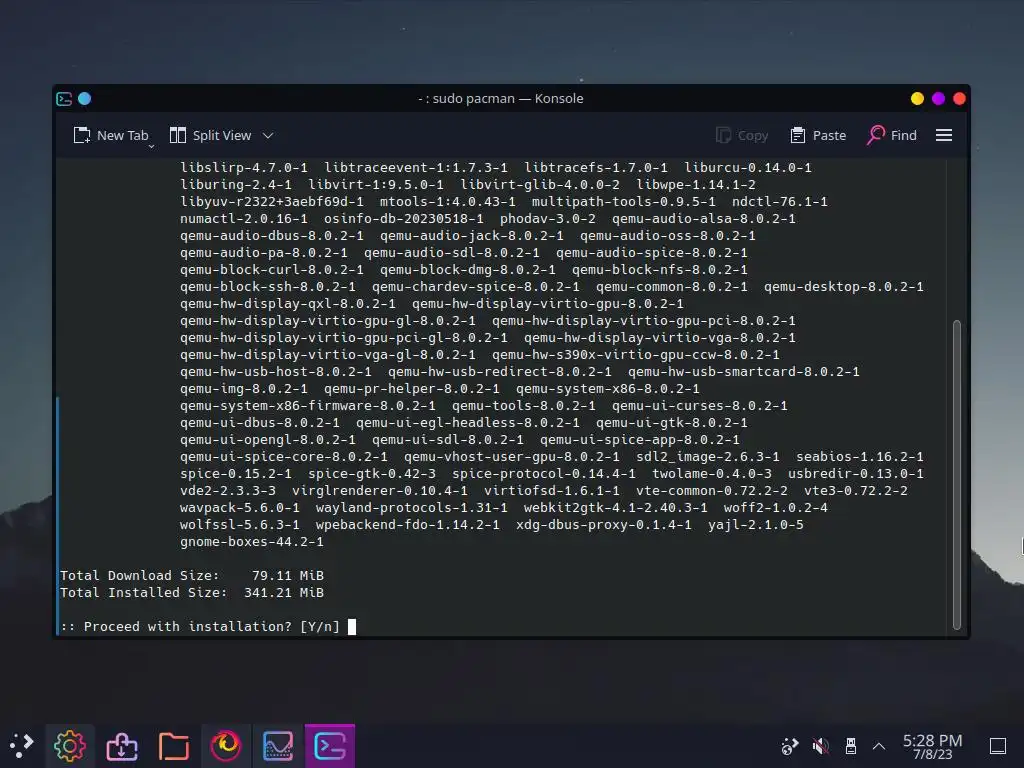
Task: Open the Find search tool
Action: coord(892,135)
